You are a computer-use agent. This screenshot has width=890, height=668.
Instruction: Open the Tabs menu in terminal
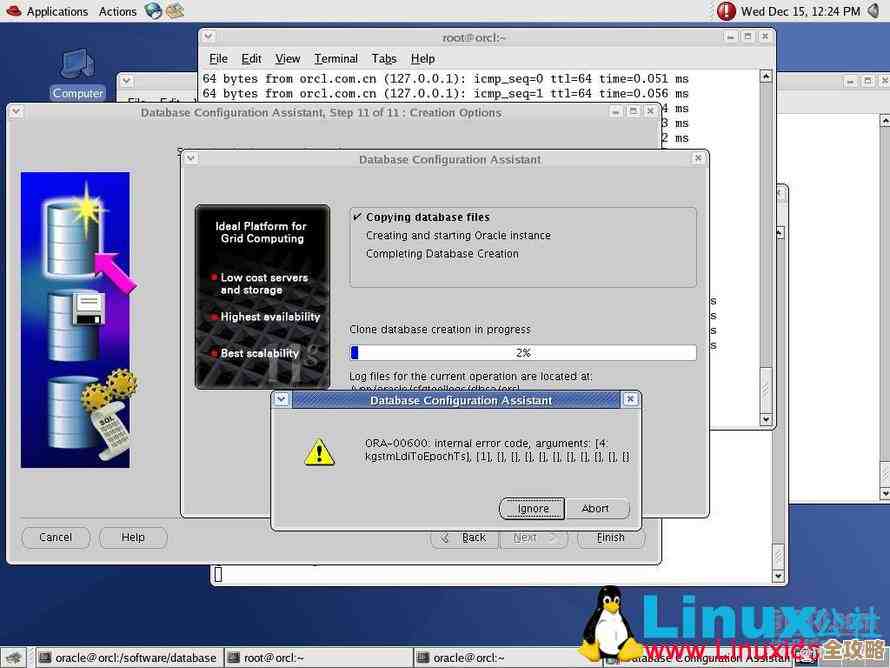point(384,59)
